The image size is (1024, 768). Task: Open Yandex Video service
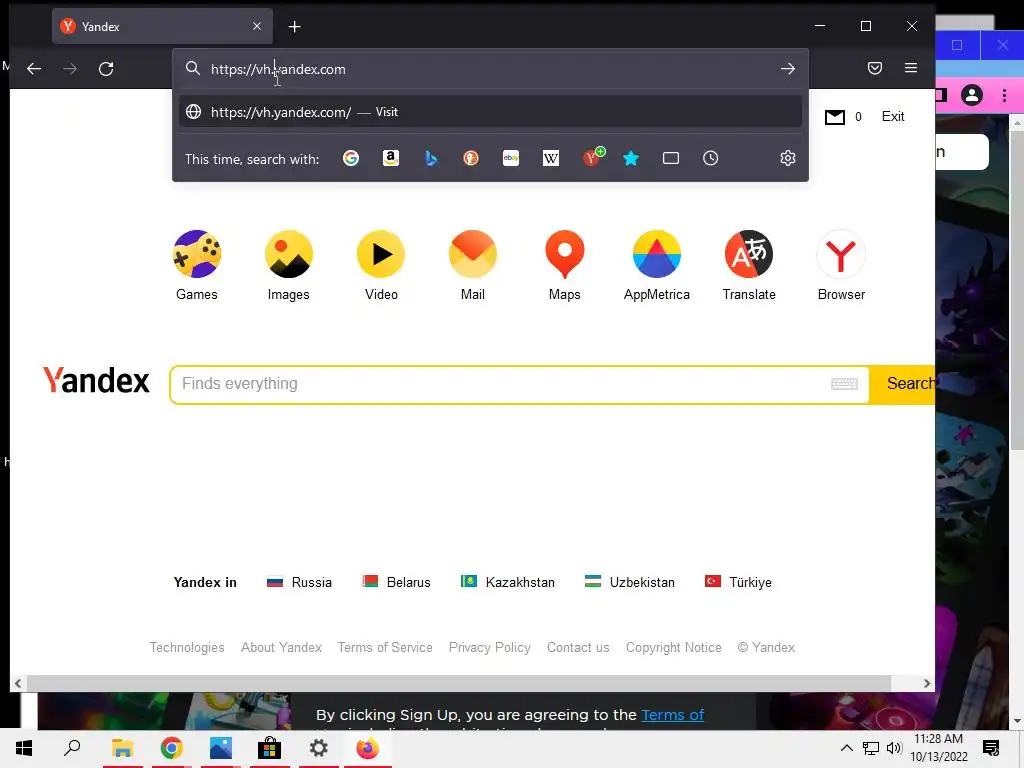(x=381, y=266)
